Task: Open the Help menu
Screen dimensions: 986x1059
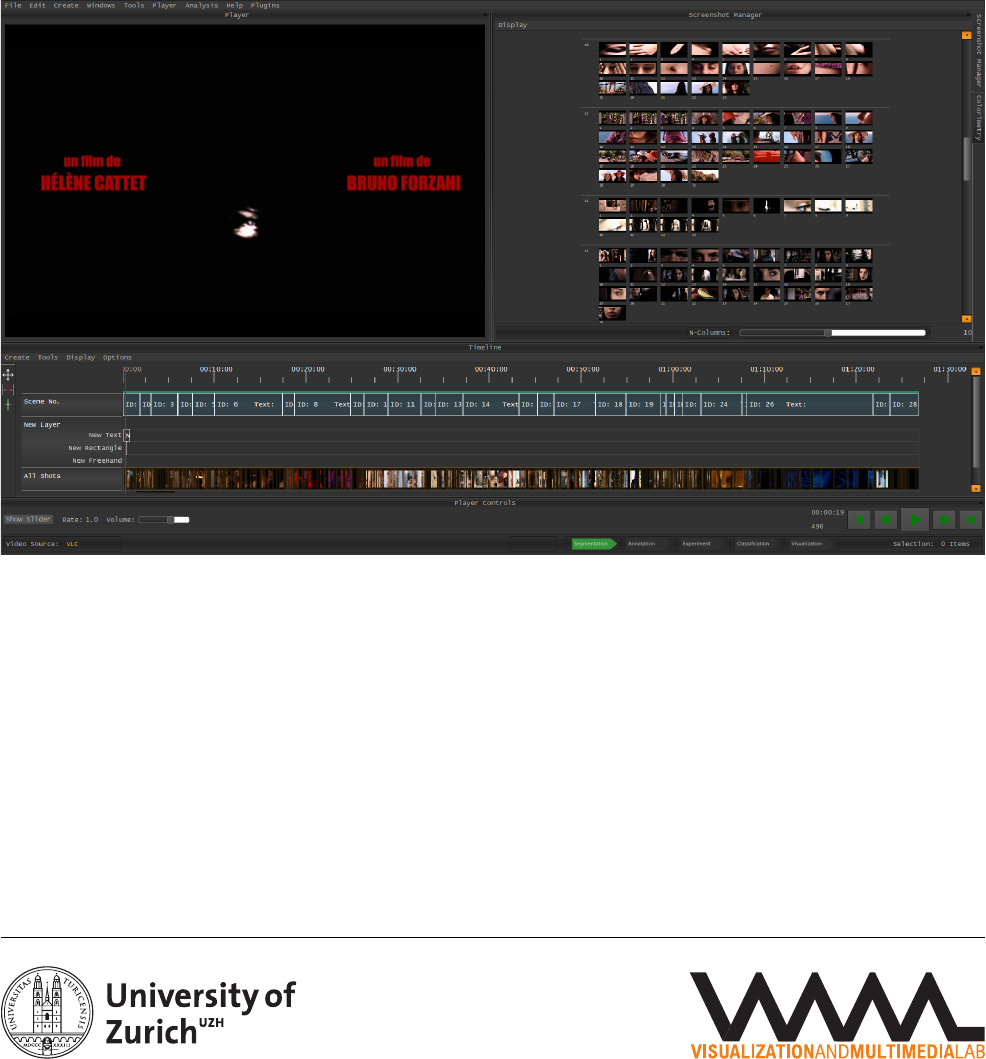Action: [234, 5]
